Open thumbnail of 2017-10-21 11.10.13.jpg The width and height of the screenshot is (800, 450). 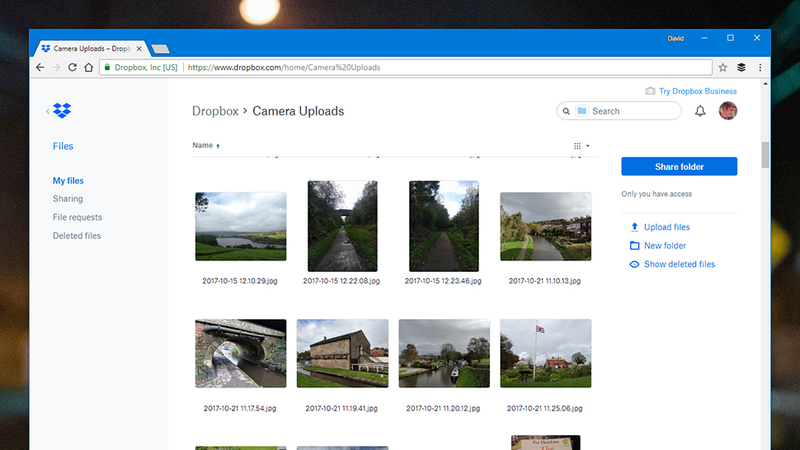(545, 226)
